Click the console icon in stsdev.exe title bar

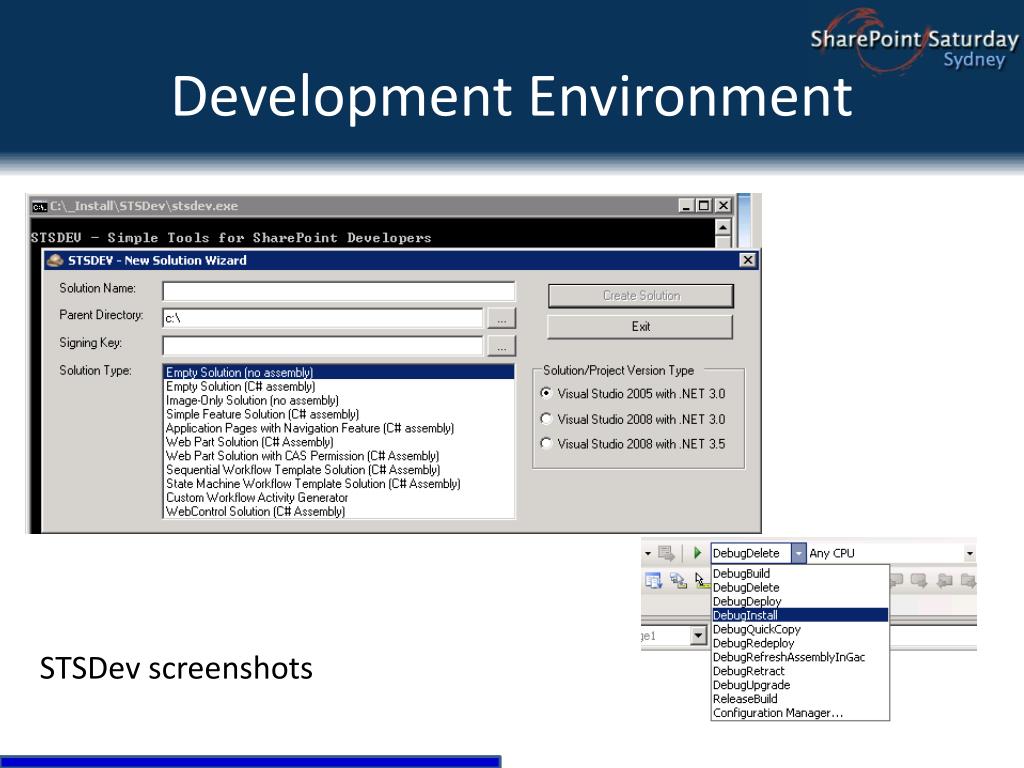[x=40, y=206]
